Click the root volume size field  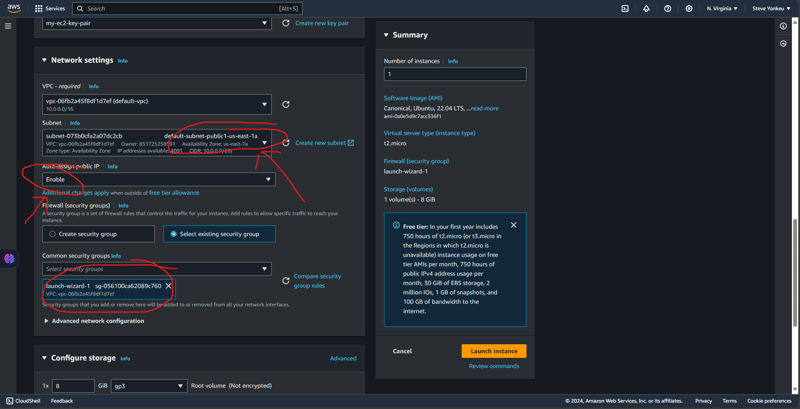[x=72, y=386]
